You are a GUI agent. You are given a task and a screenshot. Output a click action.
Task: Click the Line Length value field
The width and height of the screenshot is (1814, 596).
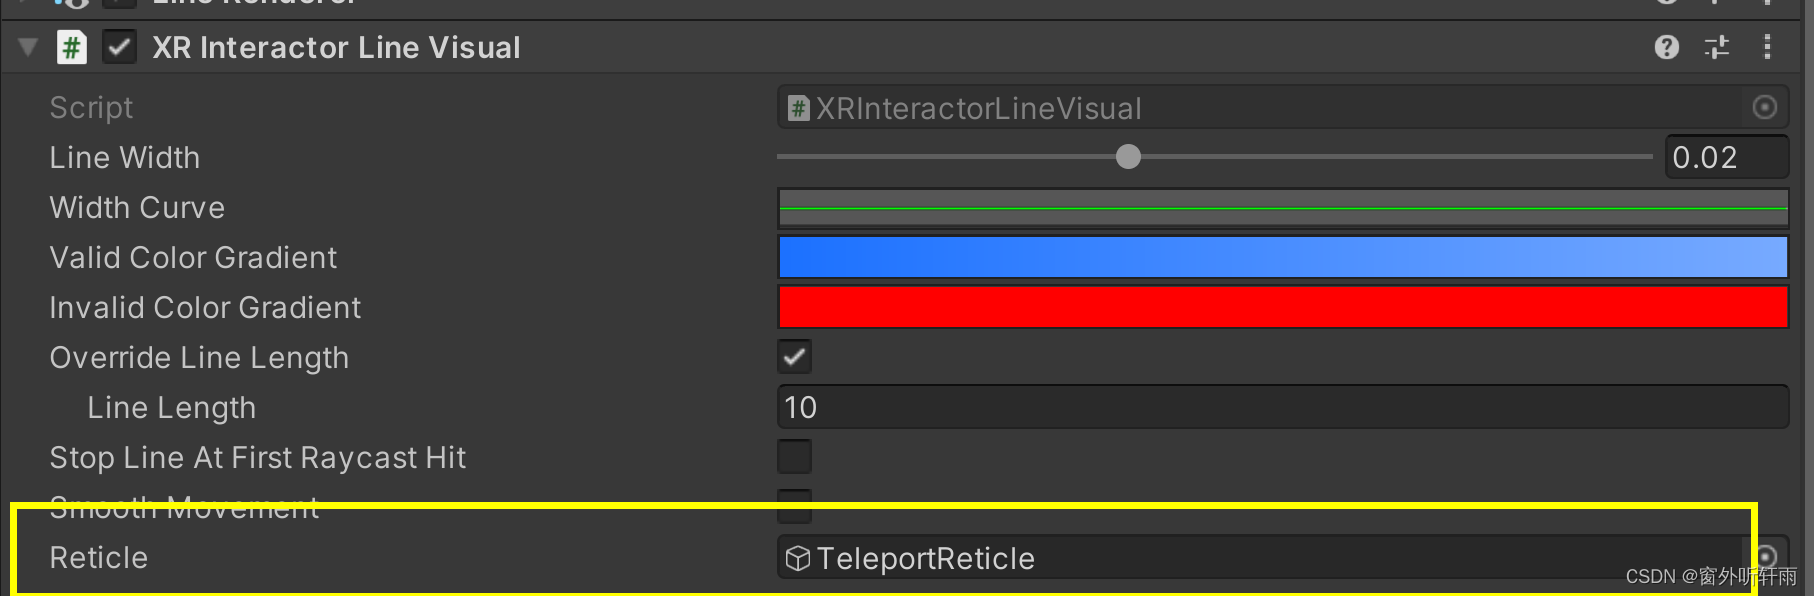(1283, 407)
